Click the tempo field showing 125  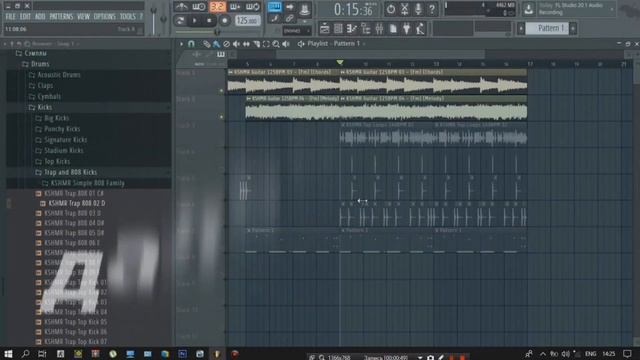coord(247,20)
